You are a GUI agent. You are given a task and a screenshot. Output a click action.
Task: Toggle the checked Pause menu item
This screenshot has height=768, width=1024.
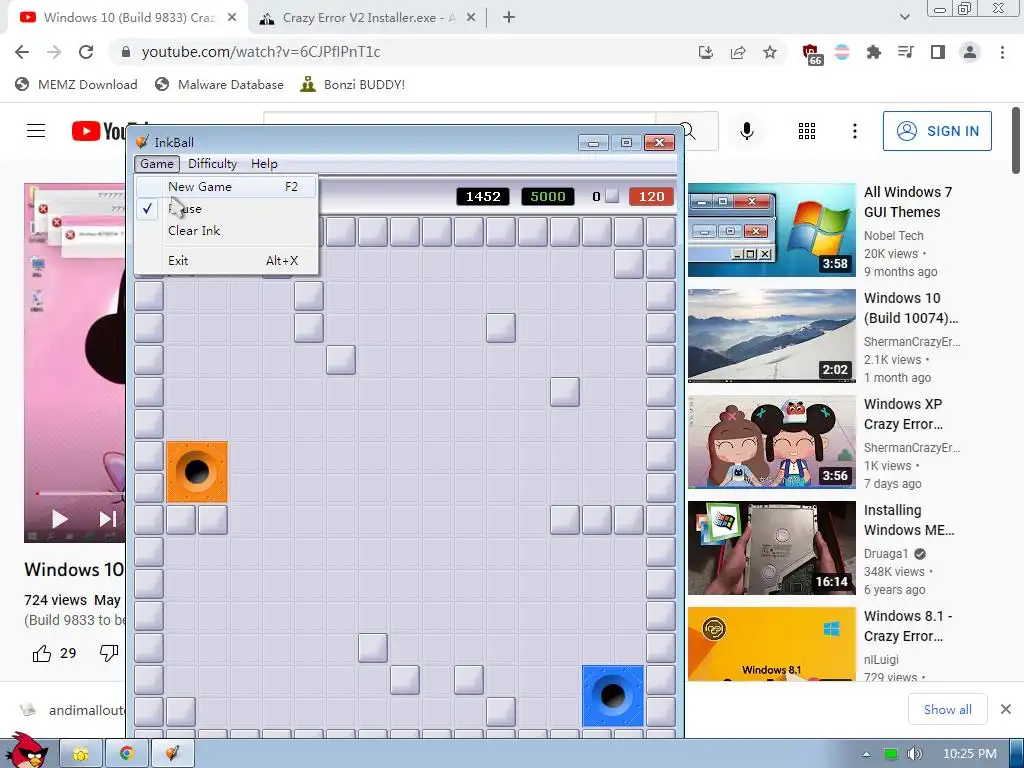click(225, 208)
